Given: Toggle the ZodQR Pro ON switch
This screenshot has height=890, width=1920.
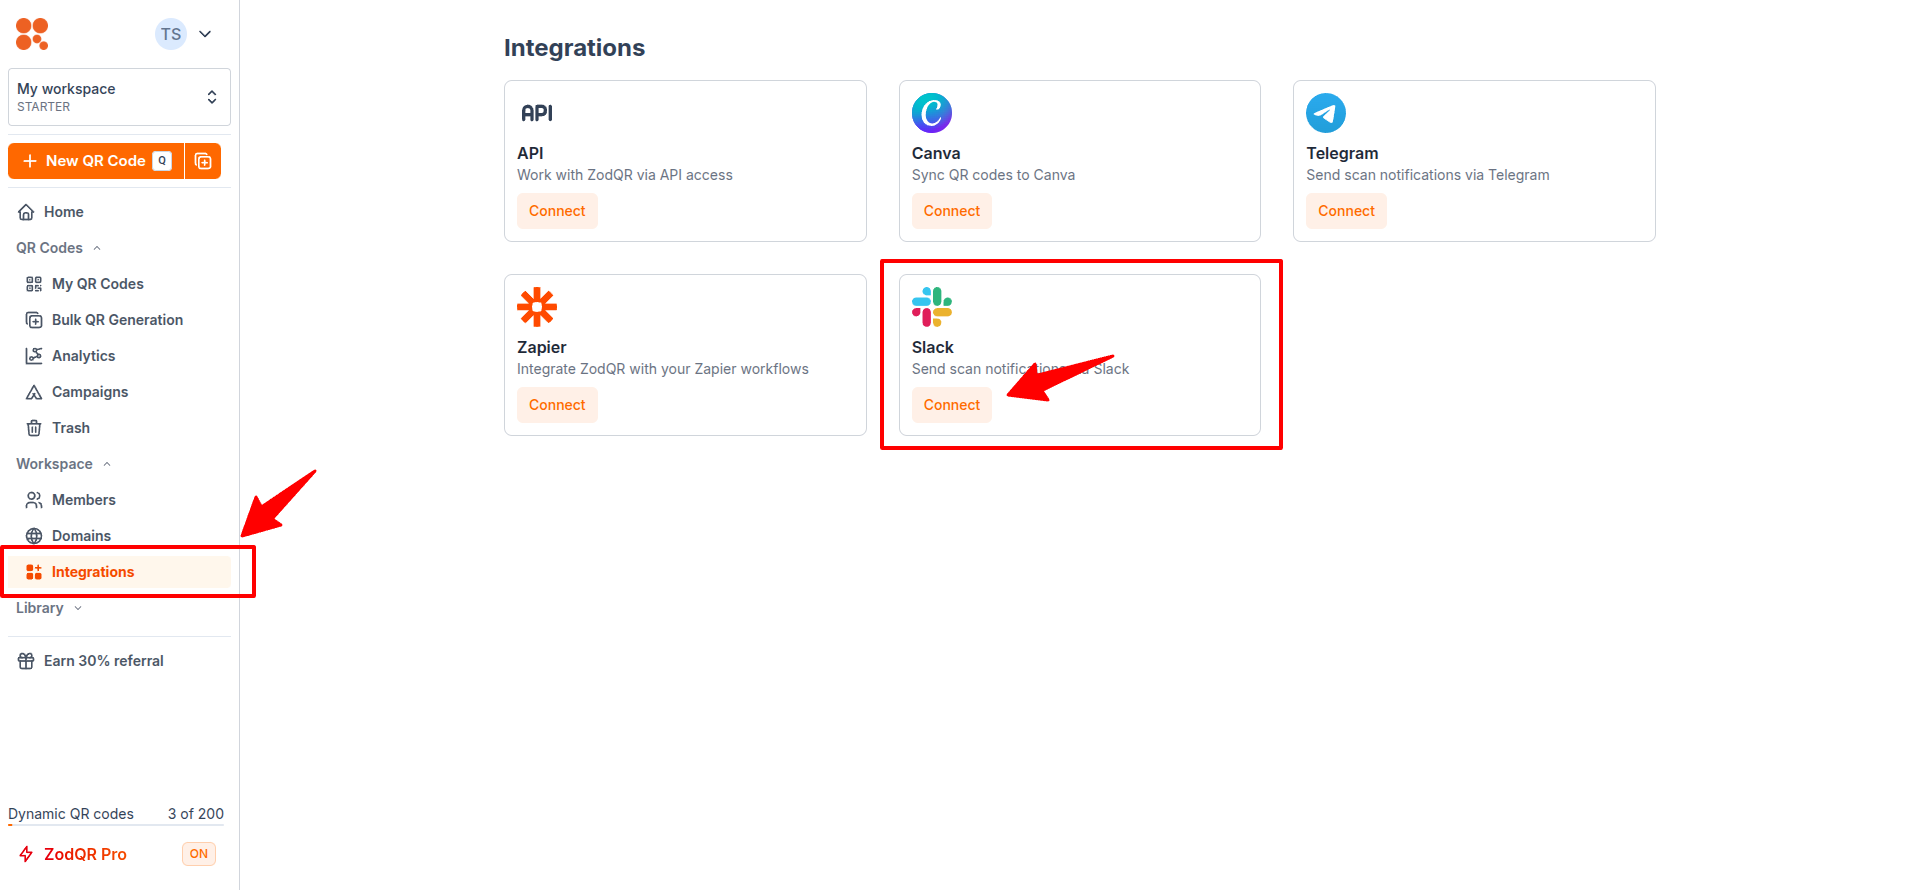Looking at the screenshot, I should click(x=199, y=854).
